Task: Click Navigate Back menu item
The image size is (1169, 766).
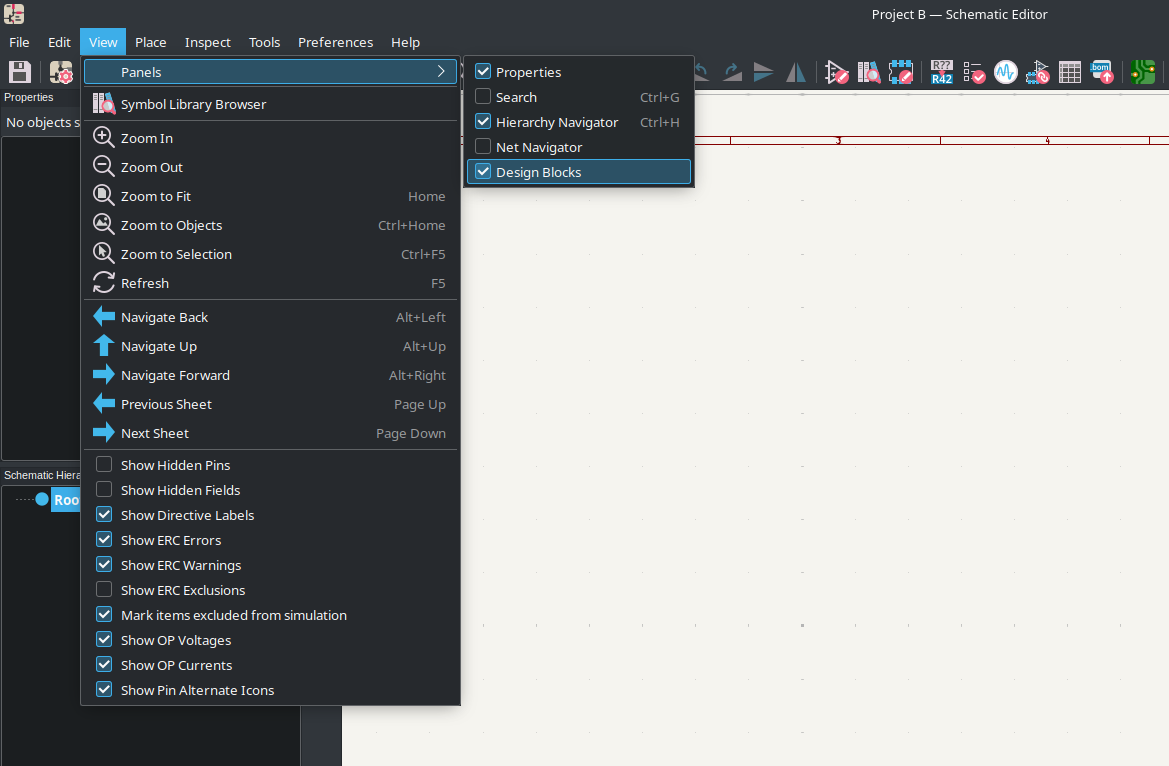Action: 164,317
